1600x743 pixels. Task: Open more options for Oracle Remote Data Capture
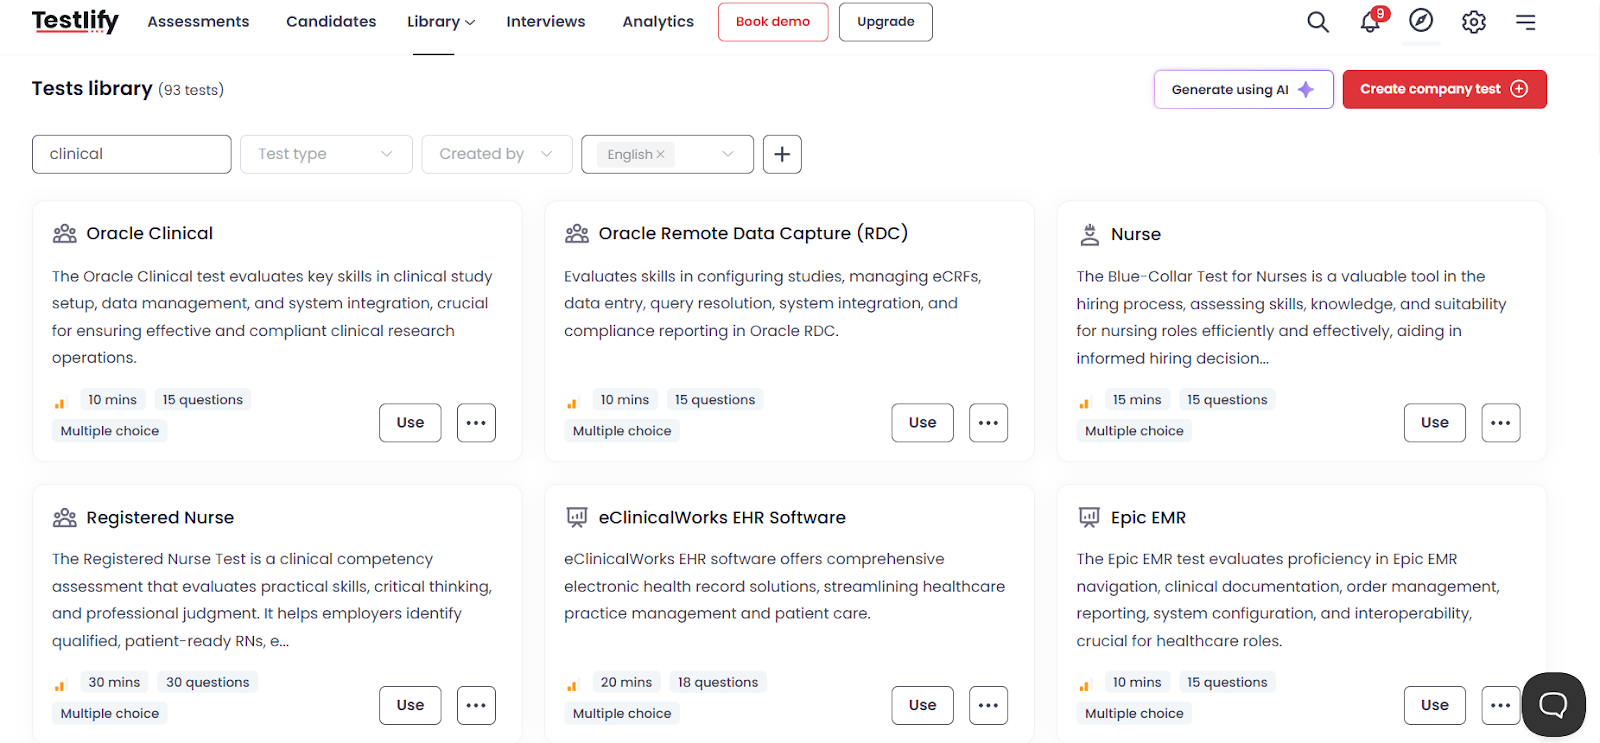tap(988, 423)
